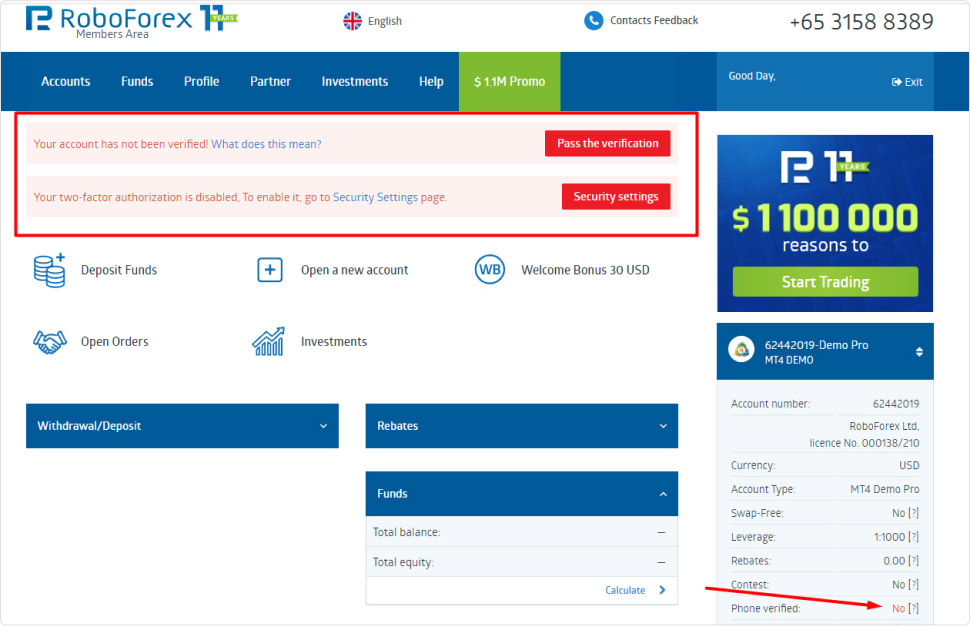970x626 pixels.
Task: Click the $1 100 000 promo banner
Action: (825, 223)
